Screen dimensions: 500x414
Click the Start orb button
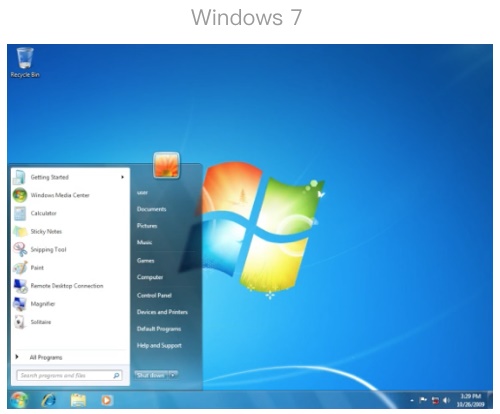click(19, 399)
